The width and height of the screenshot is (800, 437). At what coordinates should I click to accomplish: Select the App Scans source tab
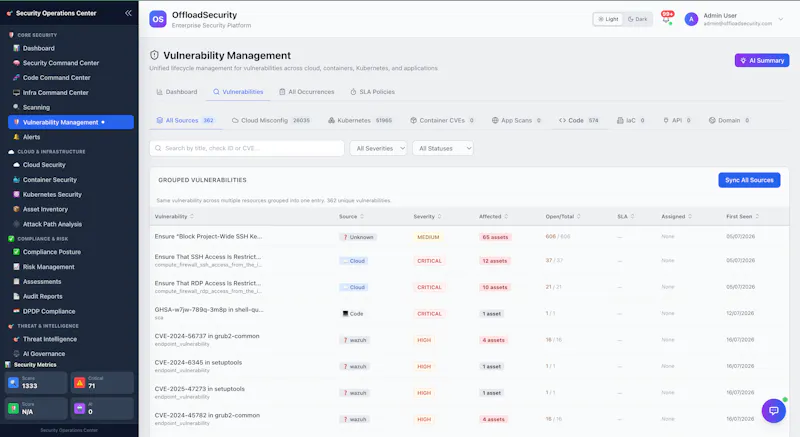click(x=516, y=120)
